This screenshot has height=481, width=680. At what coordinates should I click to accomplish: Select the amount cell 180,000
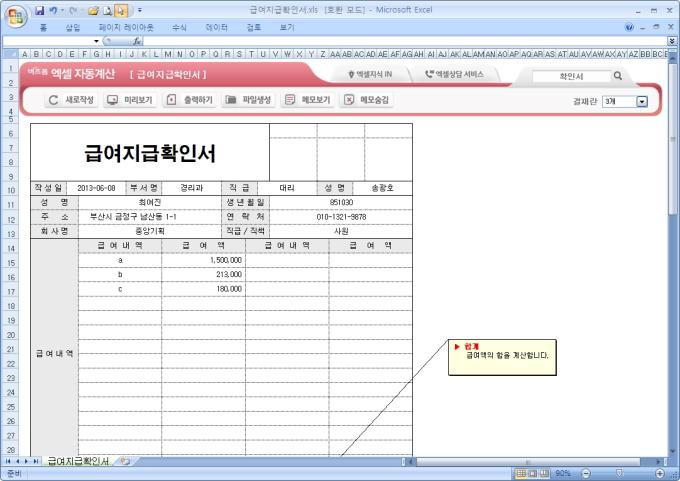click(203, 289)
